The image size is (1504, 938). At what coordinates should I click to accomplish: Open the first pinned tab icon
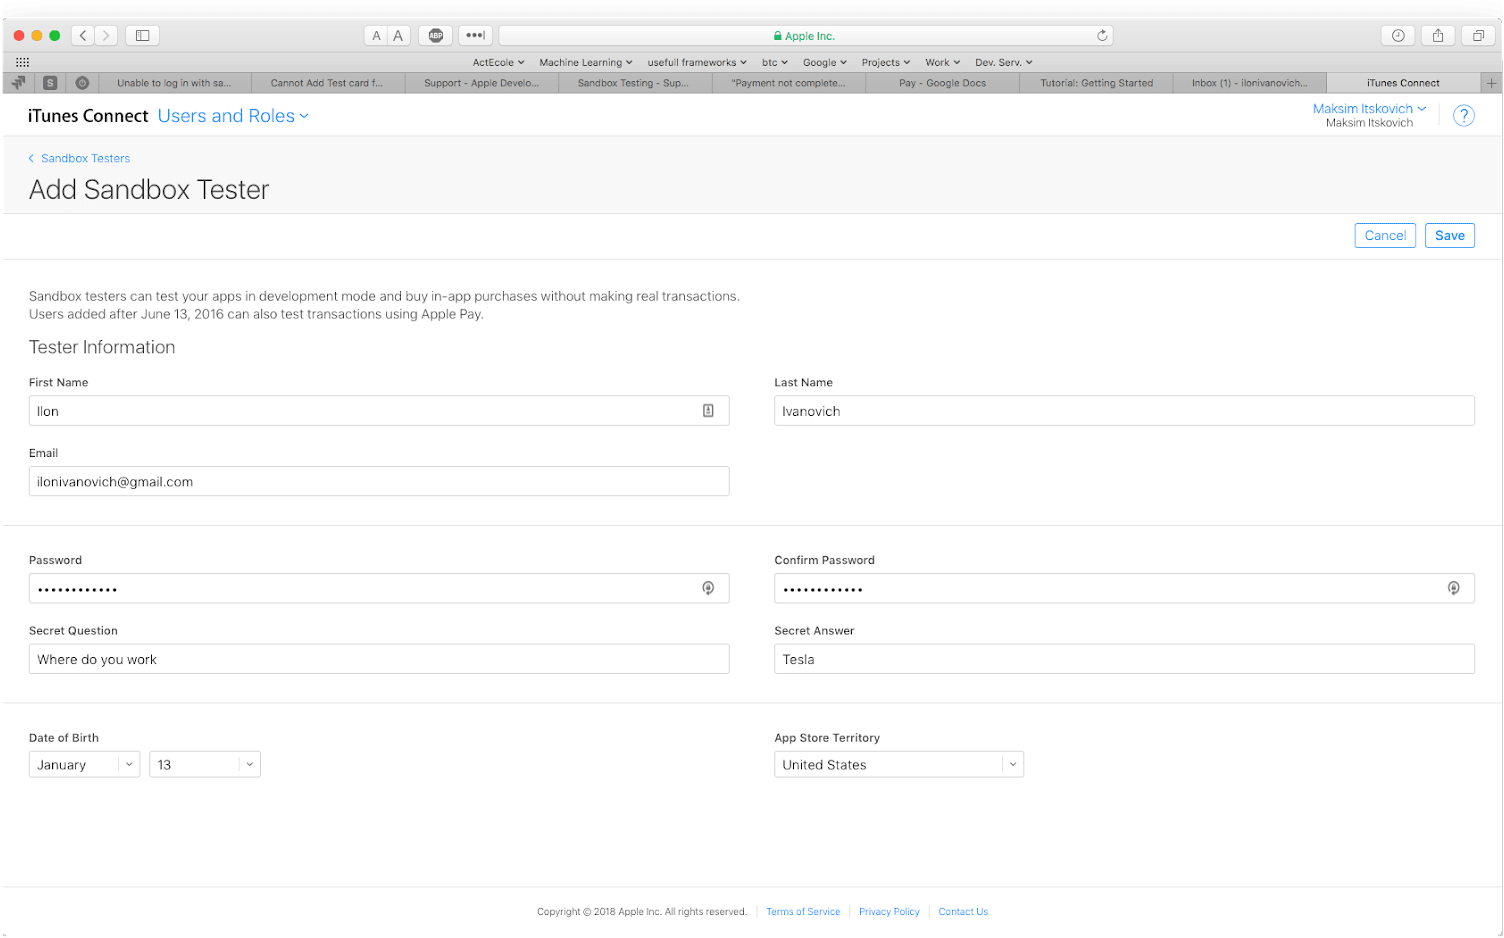click(18, 83)
